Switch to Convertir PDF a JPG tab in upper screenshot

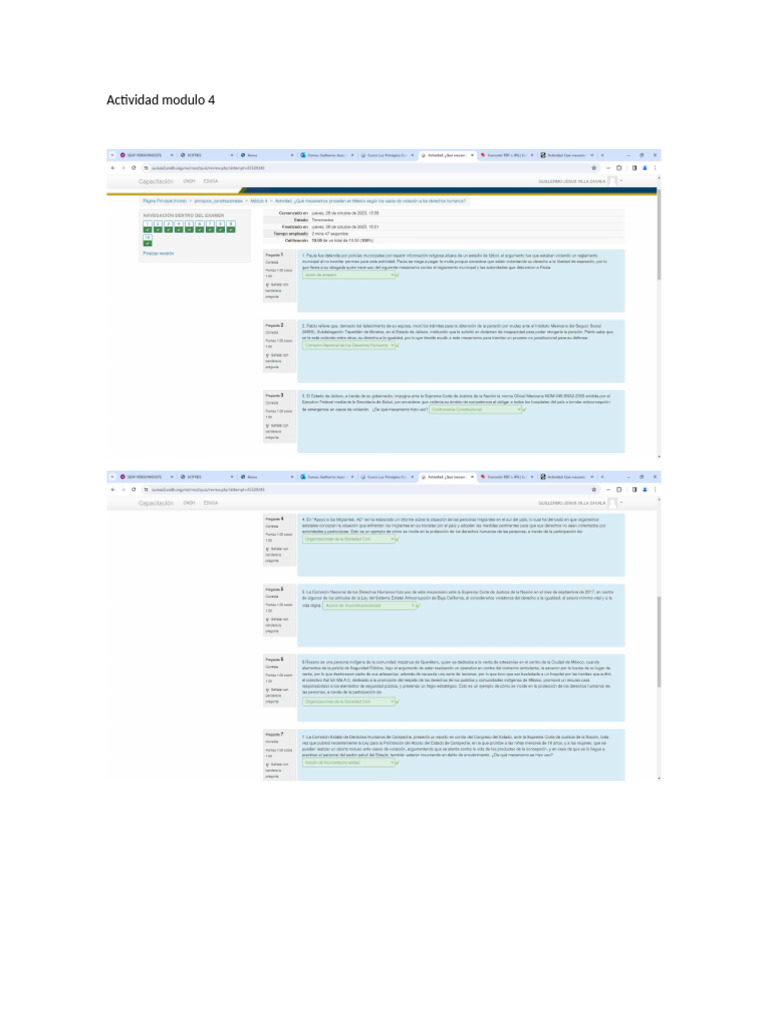pos(507,155)
